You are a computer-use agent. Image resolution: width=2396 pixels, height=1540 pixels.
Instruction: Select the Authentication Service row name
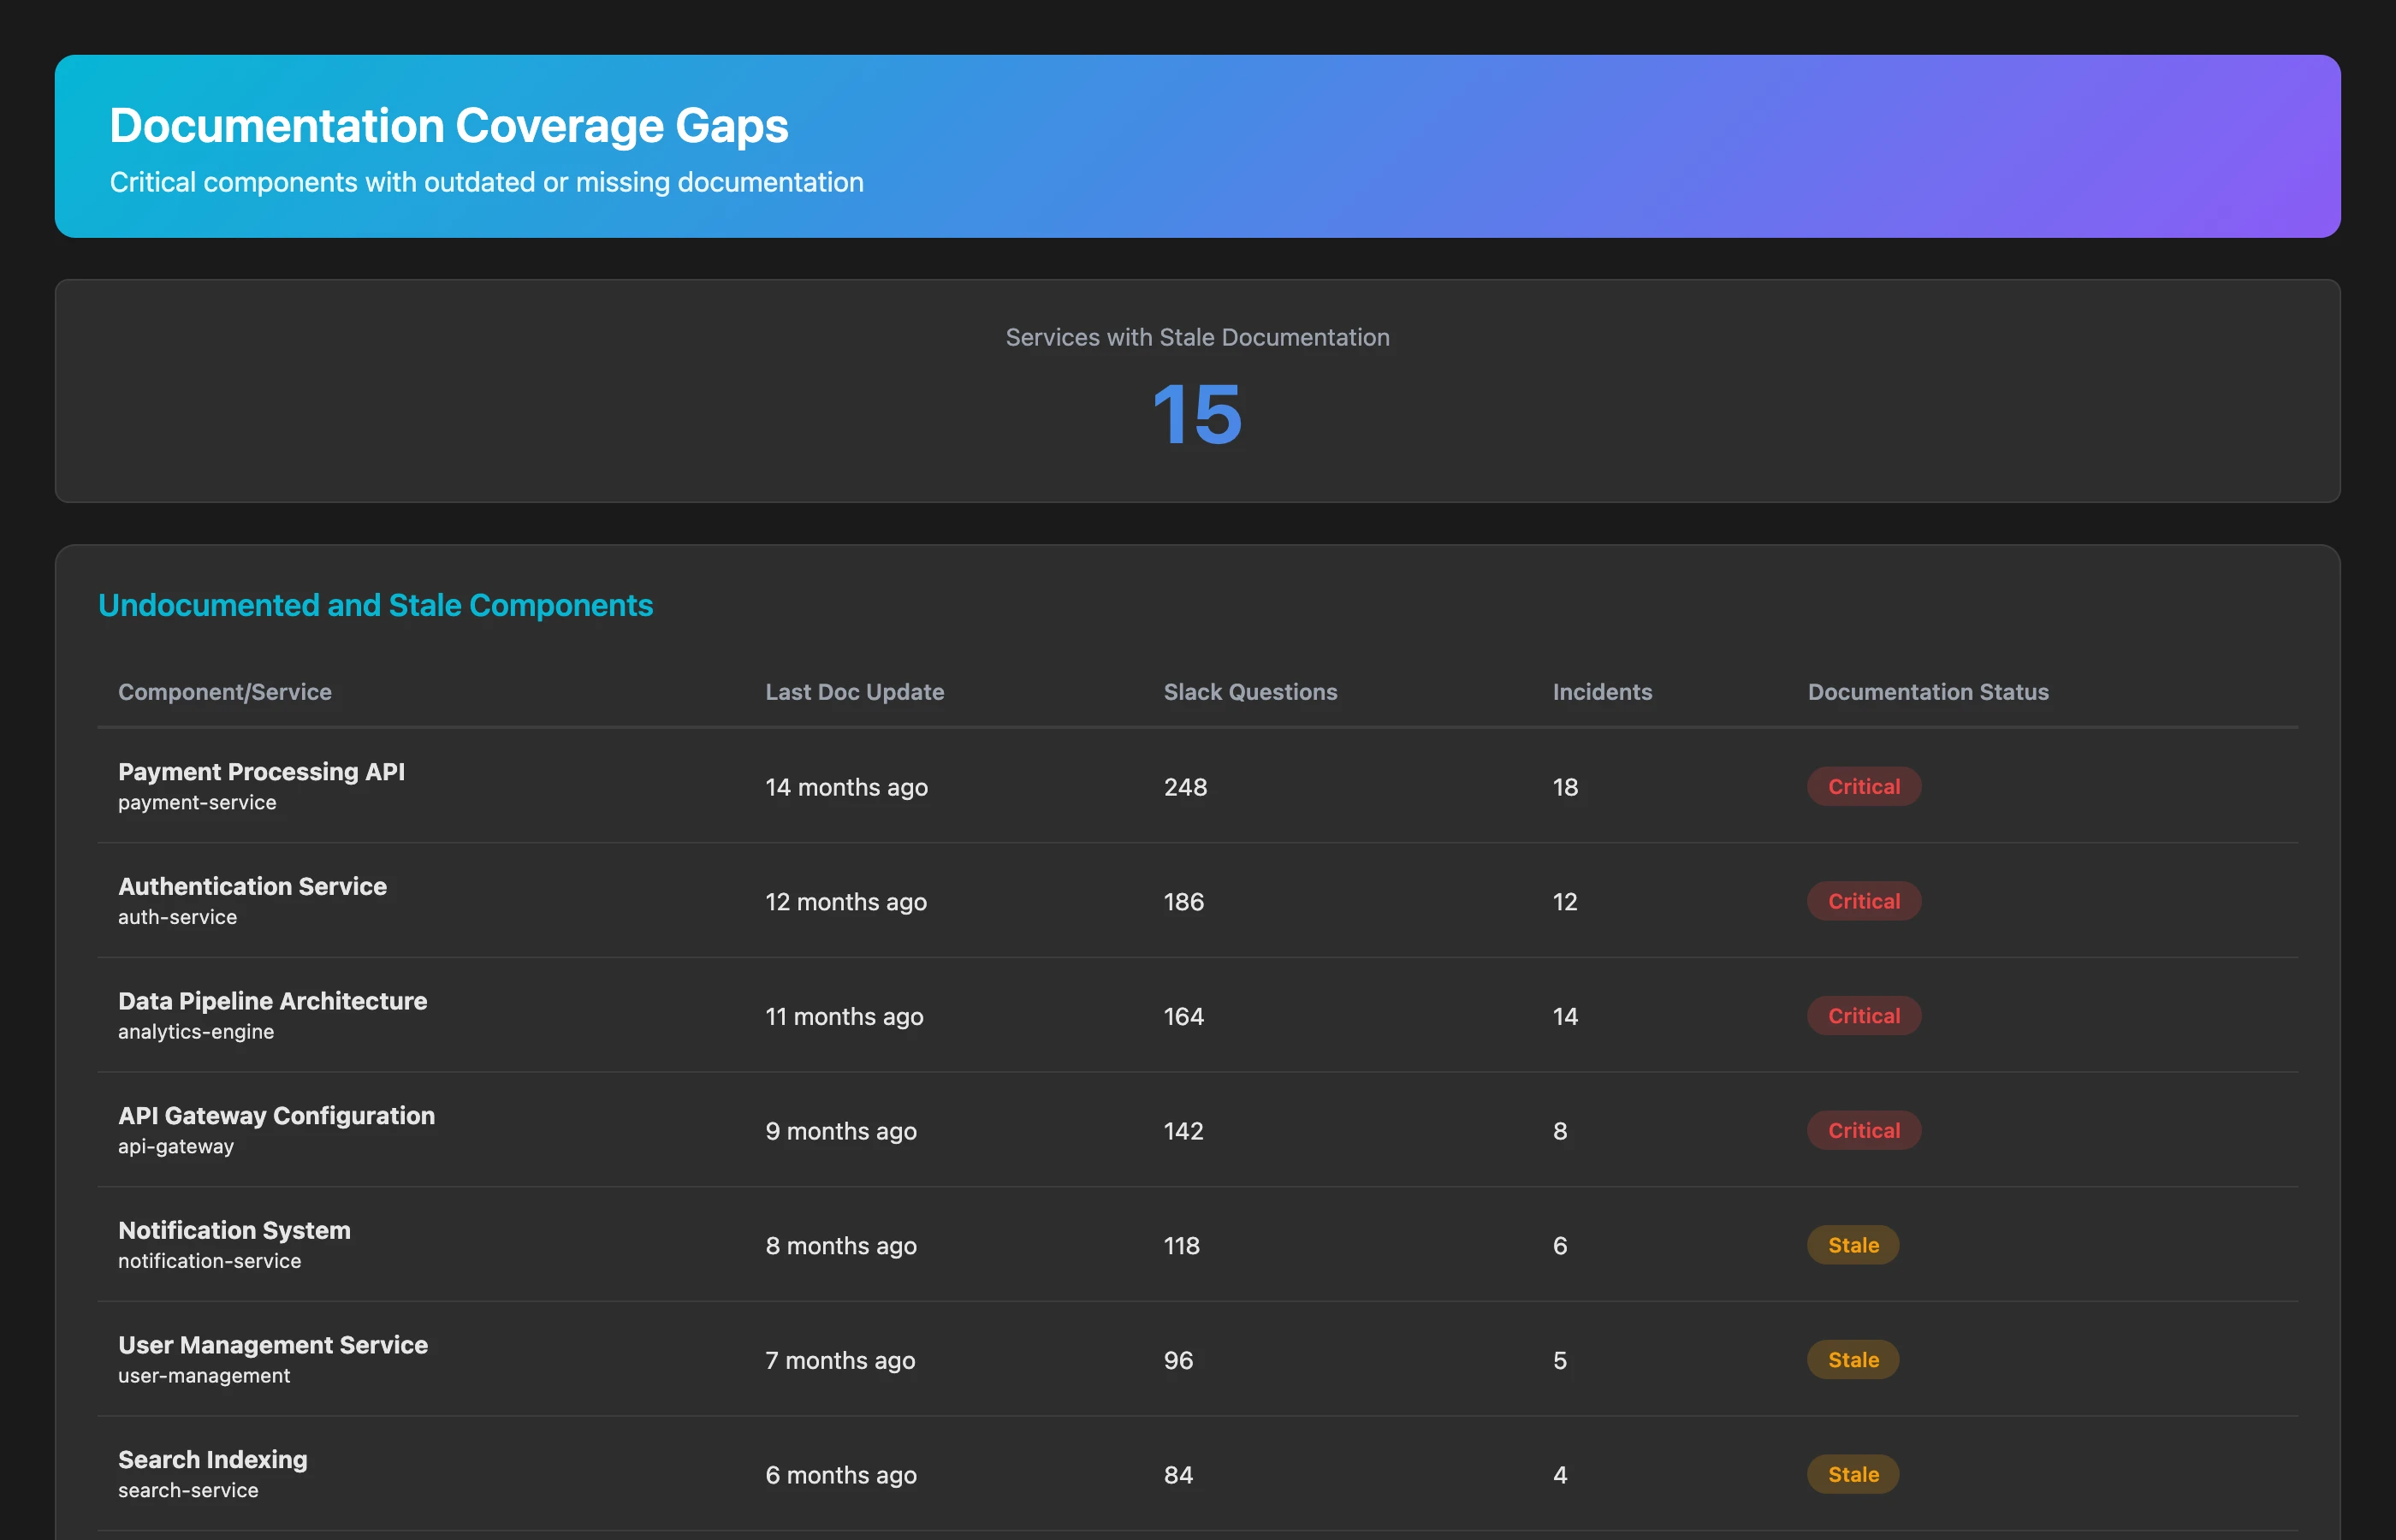[x=253, y=887]
